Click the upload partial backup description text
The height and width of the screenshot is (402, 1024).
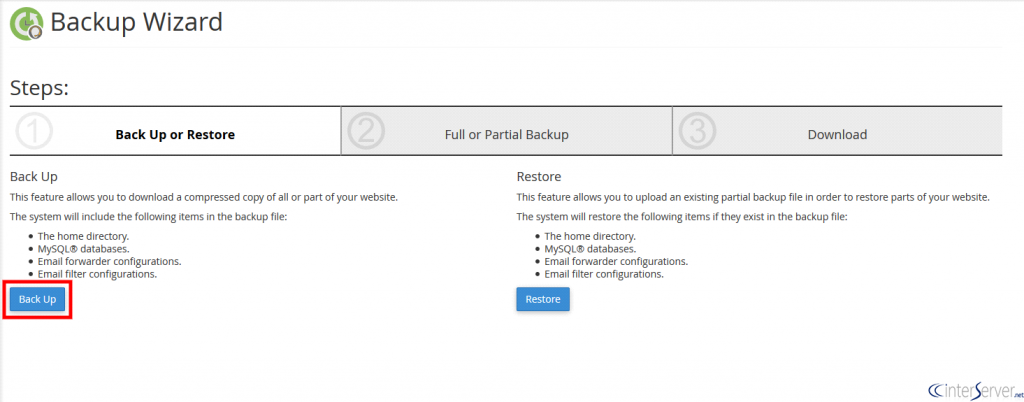[752, 197]
